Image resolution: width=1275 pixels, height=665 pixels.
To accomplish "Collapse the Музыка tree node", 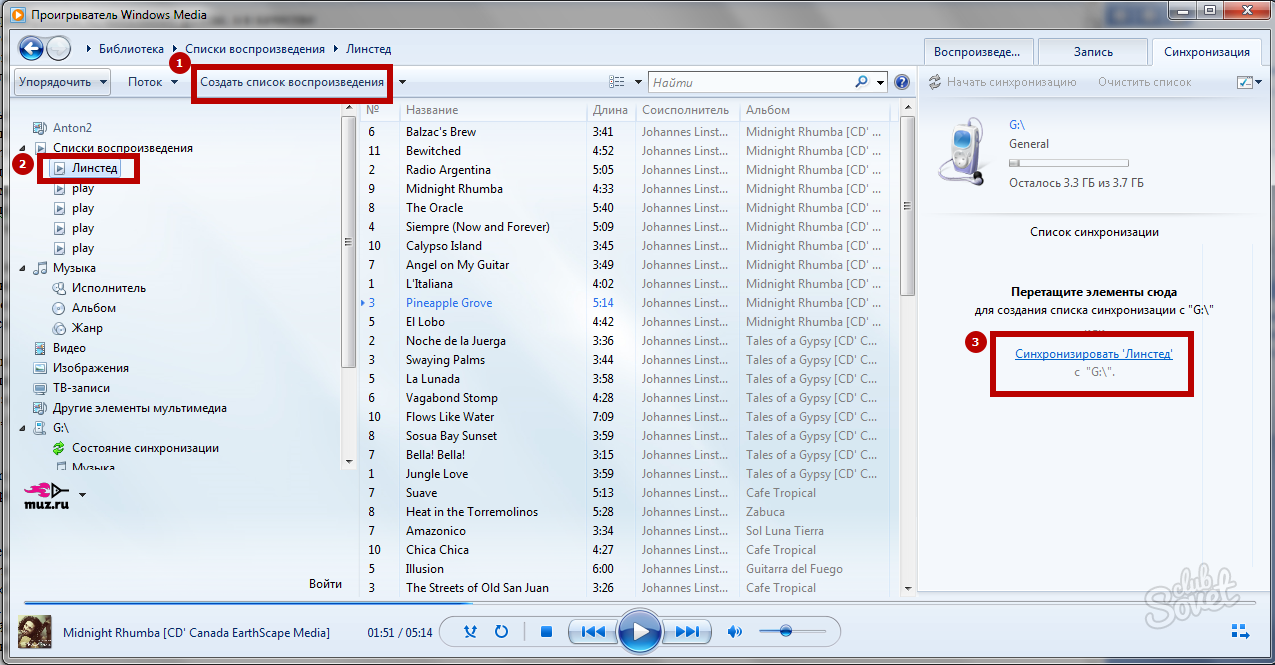I will tap(23, 268).
